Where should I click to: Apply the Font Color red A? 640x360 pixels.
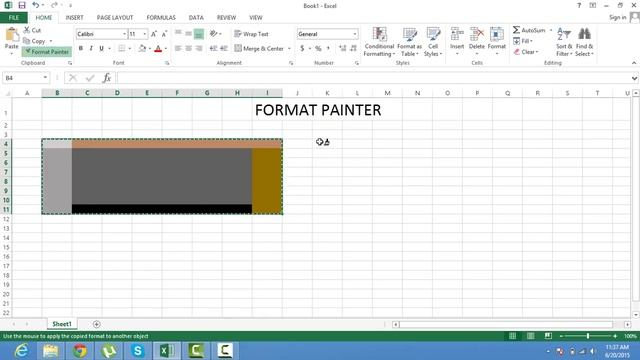click(158, 49)
